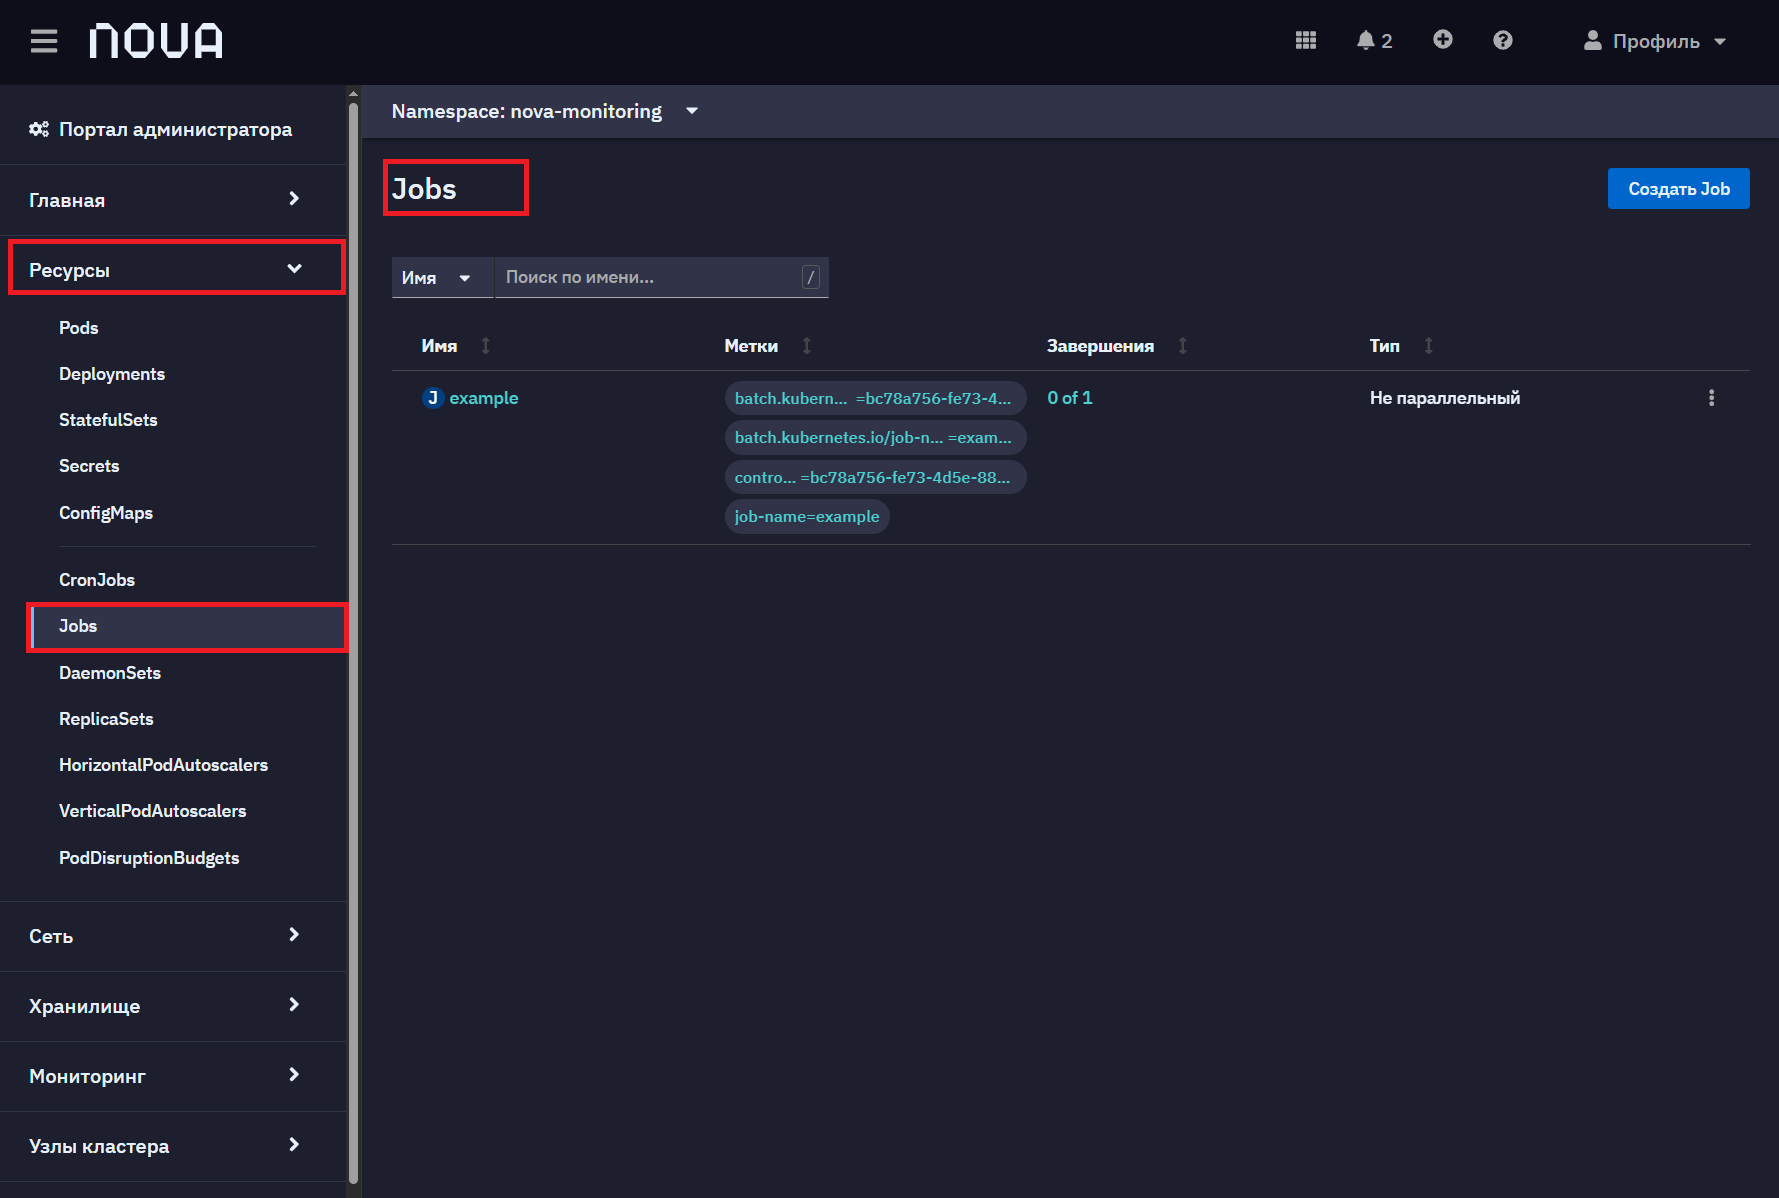Open notifications bell showing 2
Image resolution: width=1779 pixels, height=1198 pixels.
point(1374,41)
